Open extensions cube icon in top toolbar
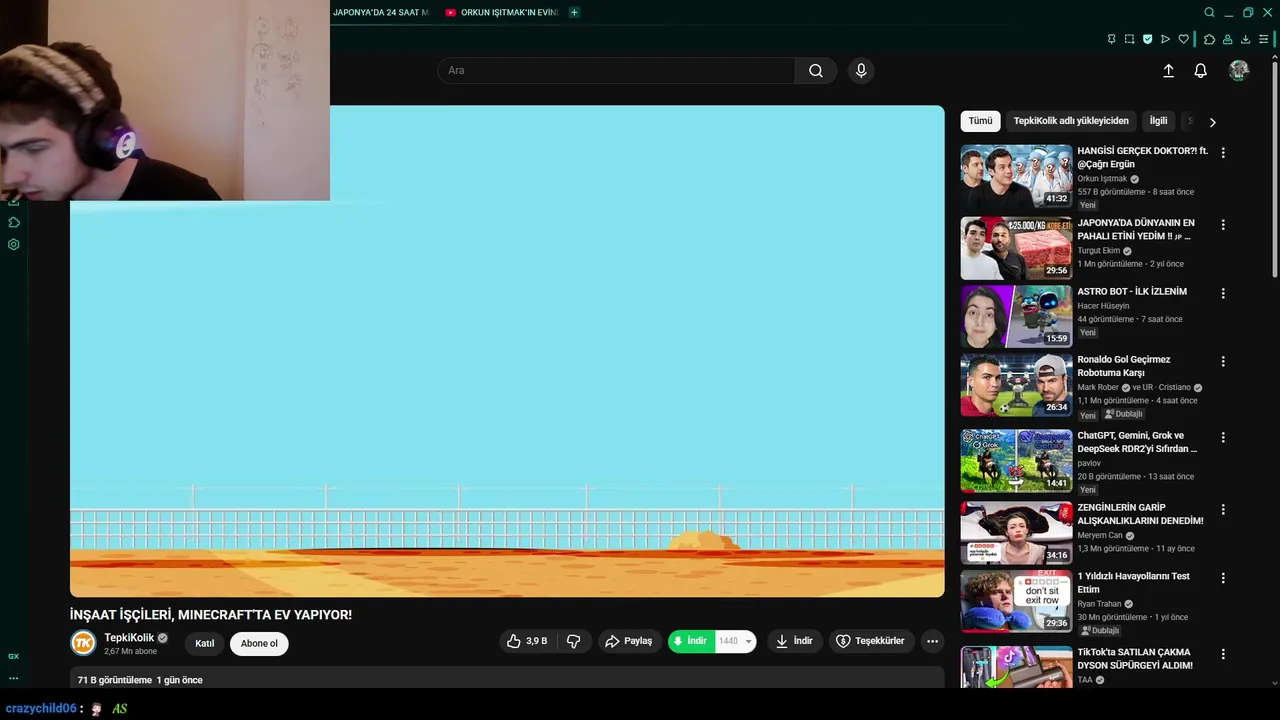Image resolution: width=1280 pixels, height=720 pixels. [x=1209, y=39]
